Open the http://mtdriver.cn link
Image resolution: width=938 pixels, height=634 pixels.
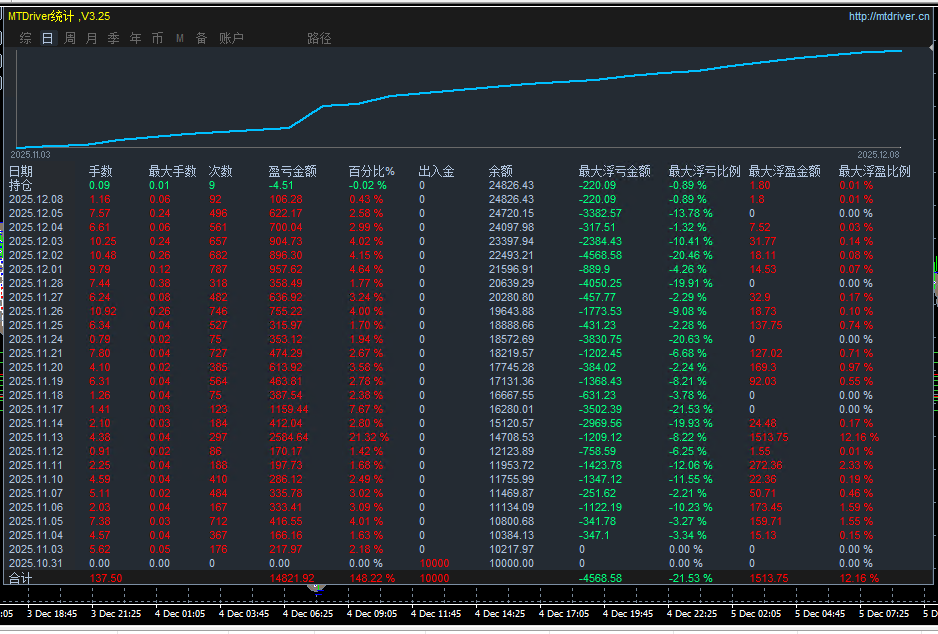coord(888,16)
